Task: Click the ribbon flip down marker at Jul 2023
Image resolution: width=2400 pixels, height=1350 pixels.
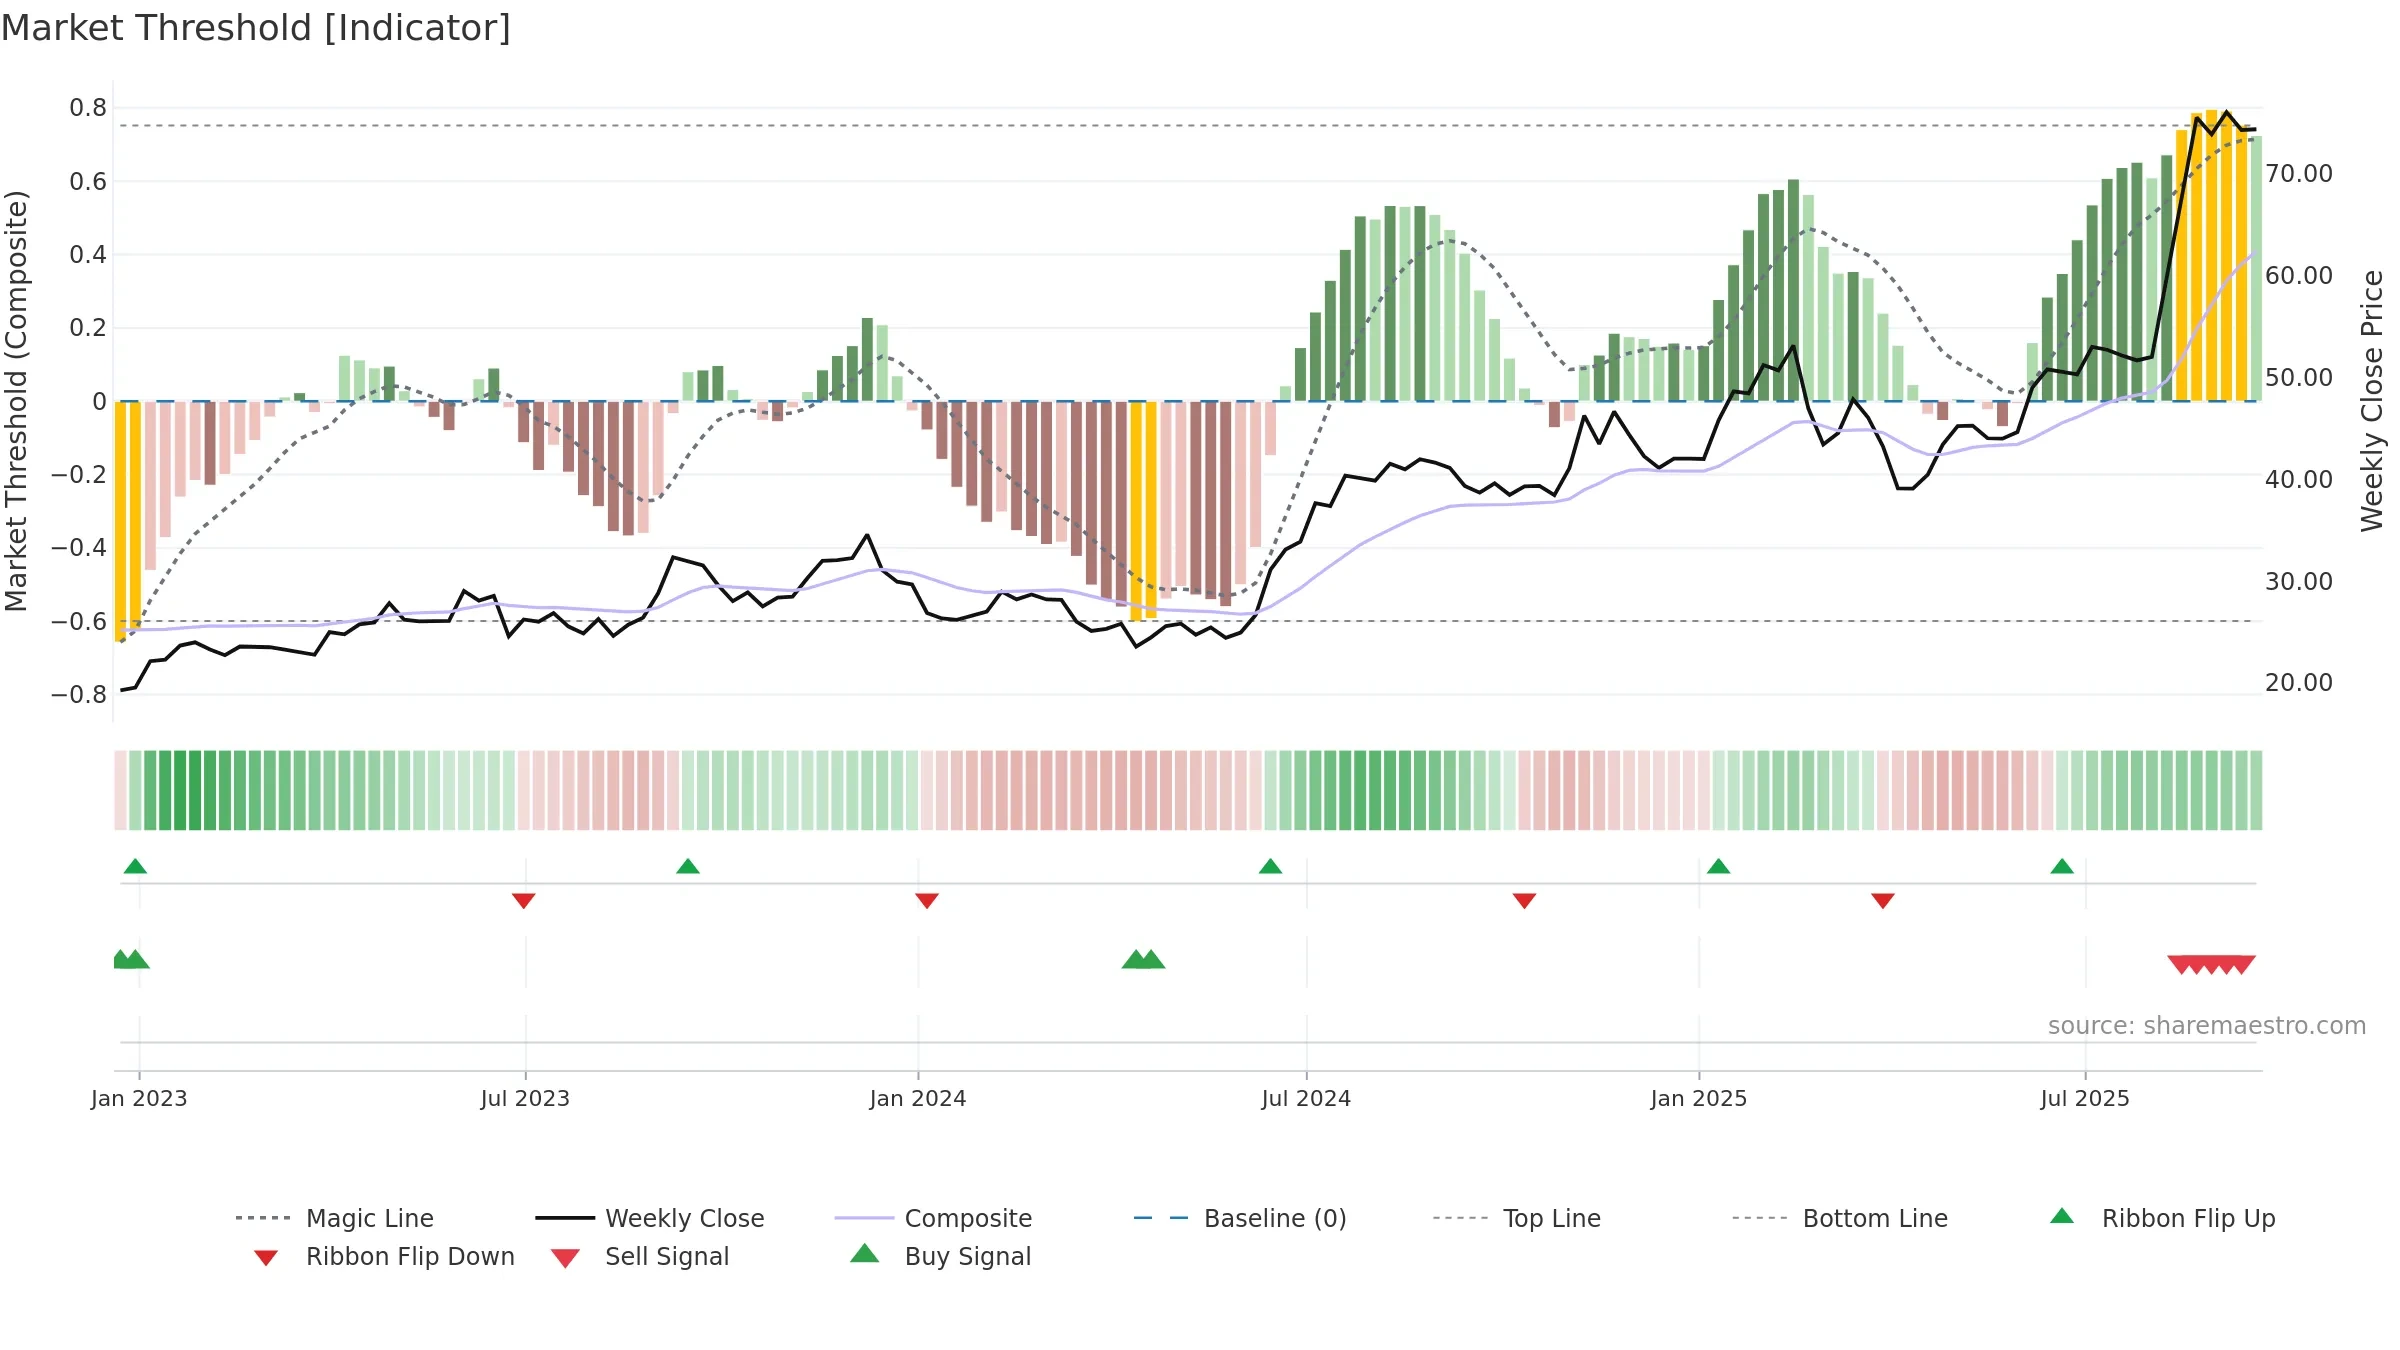Action: click(523, 901)
